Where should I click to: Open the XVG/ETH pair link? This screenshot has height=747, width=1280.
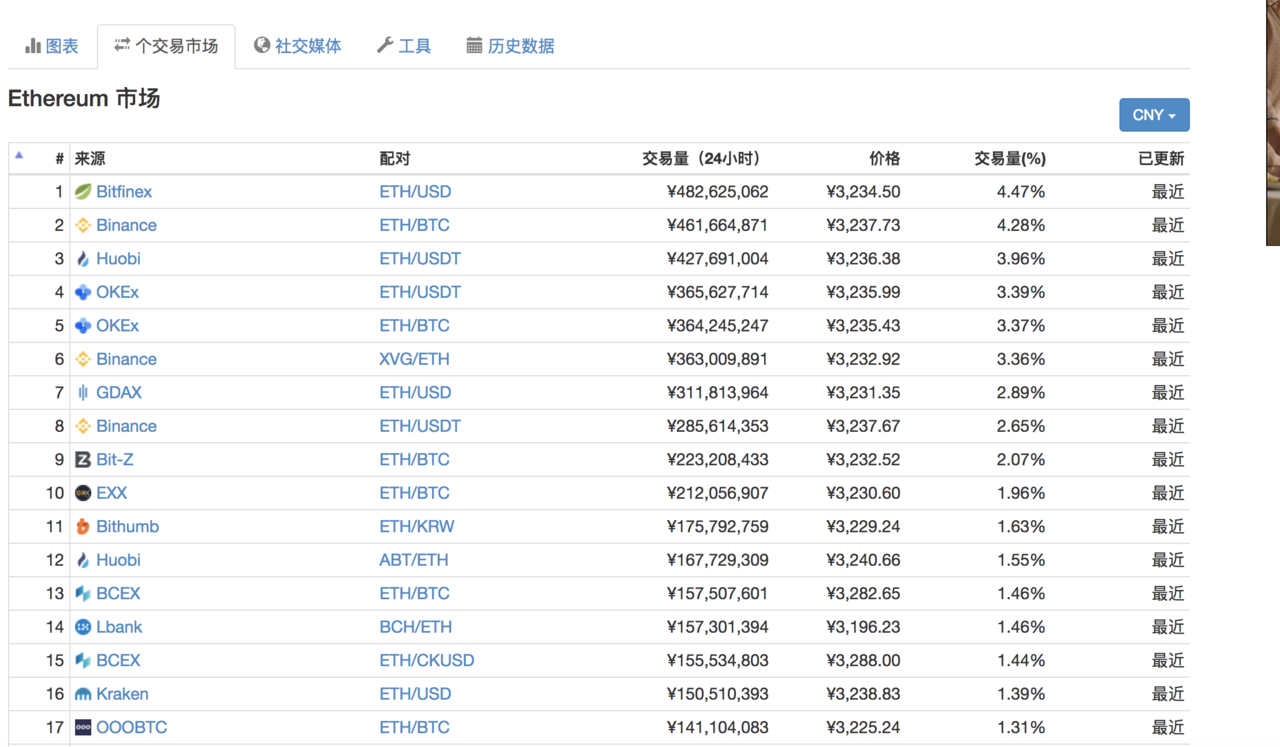(414, 359)
